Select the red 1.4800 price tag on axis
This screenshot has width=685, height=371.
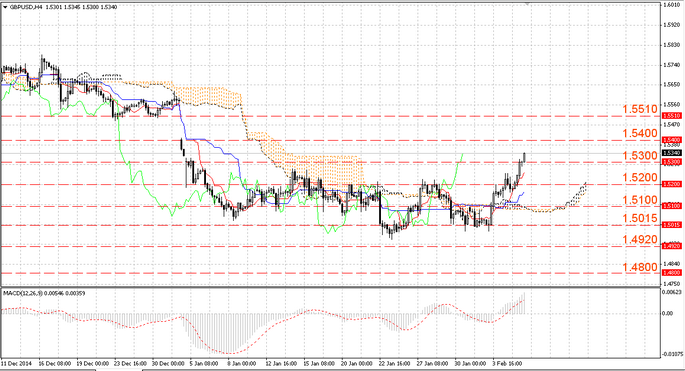coord(672,273)
